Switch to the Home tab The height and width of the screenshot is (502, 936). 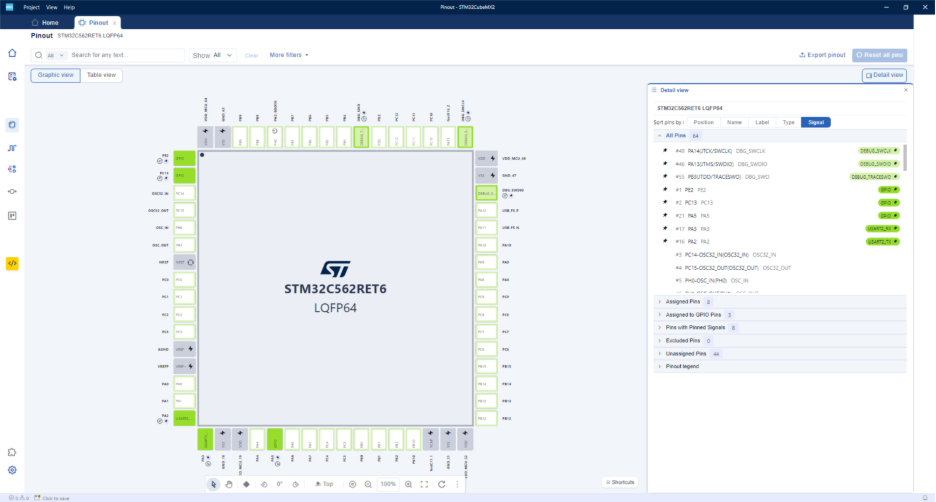coord(45,23)
